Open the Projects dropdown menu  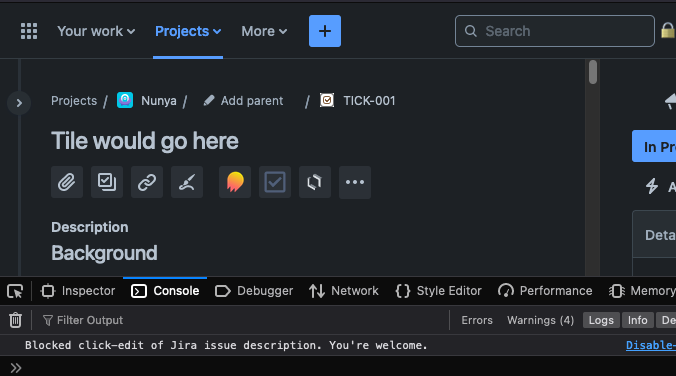[188, 31]
